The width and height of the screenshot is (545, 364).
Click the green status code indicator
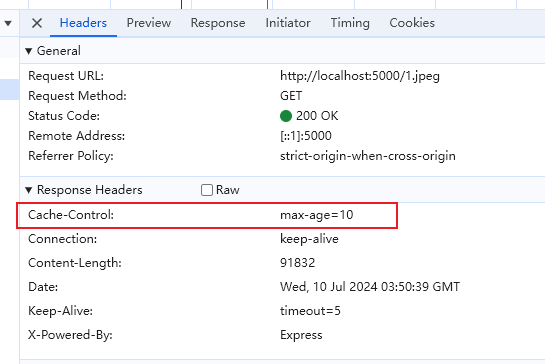point(286,116)
